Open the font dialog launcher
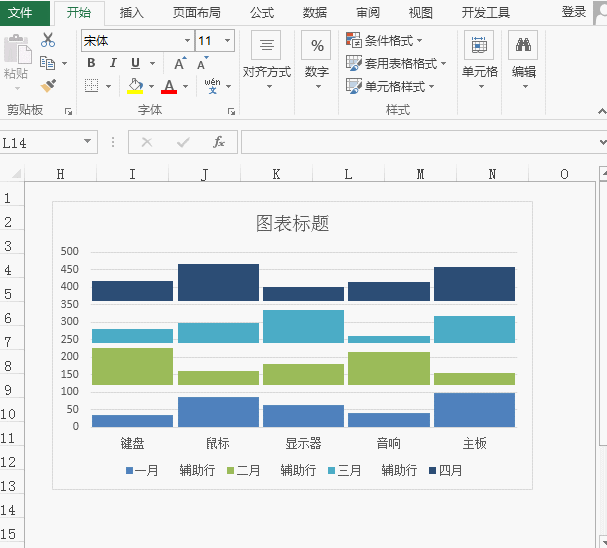Image resolution: width=607 pixels, height=548 pixels. pos(231,112)
